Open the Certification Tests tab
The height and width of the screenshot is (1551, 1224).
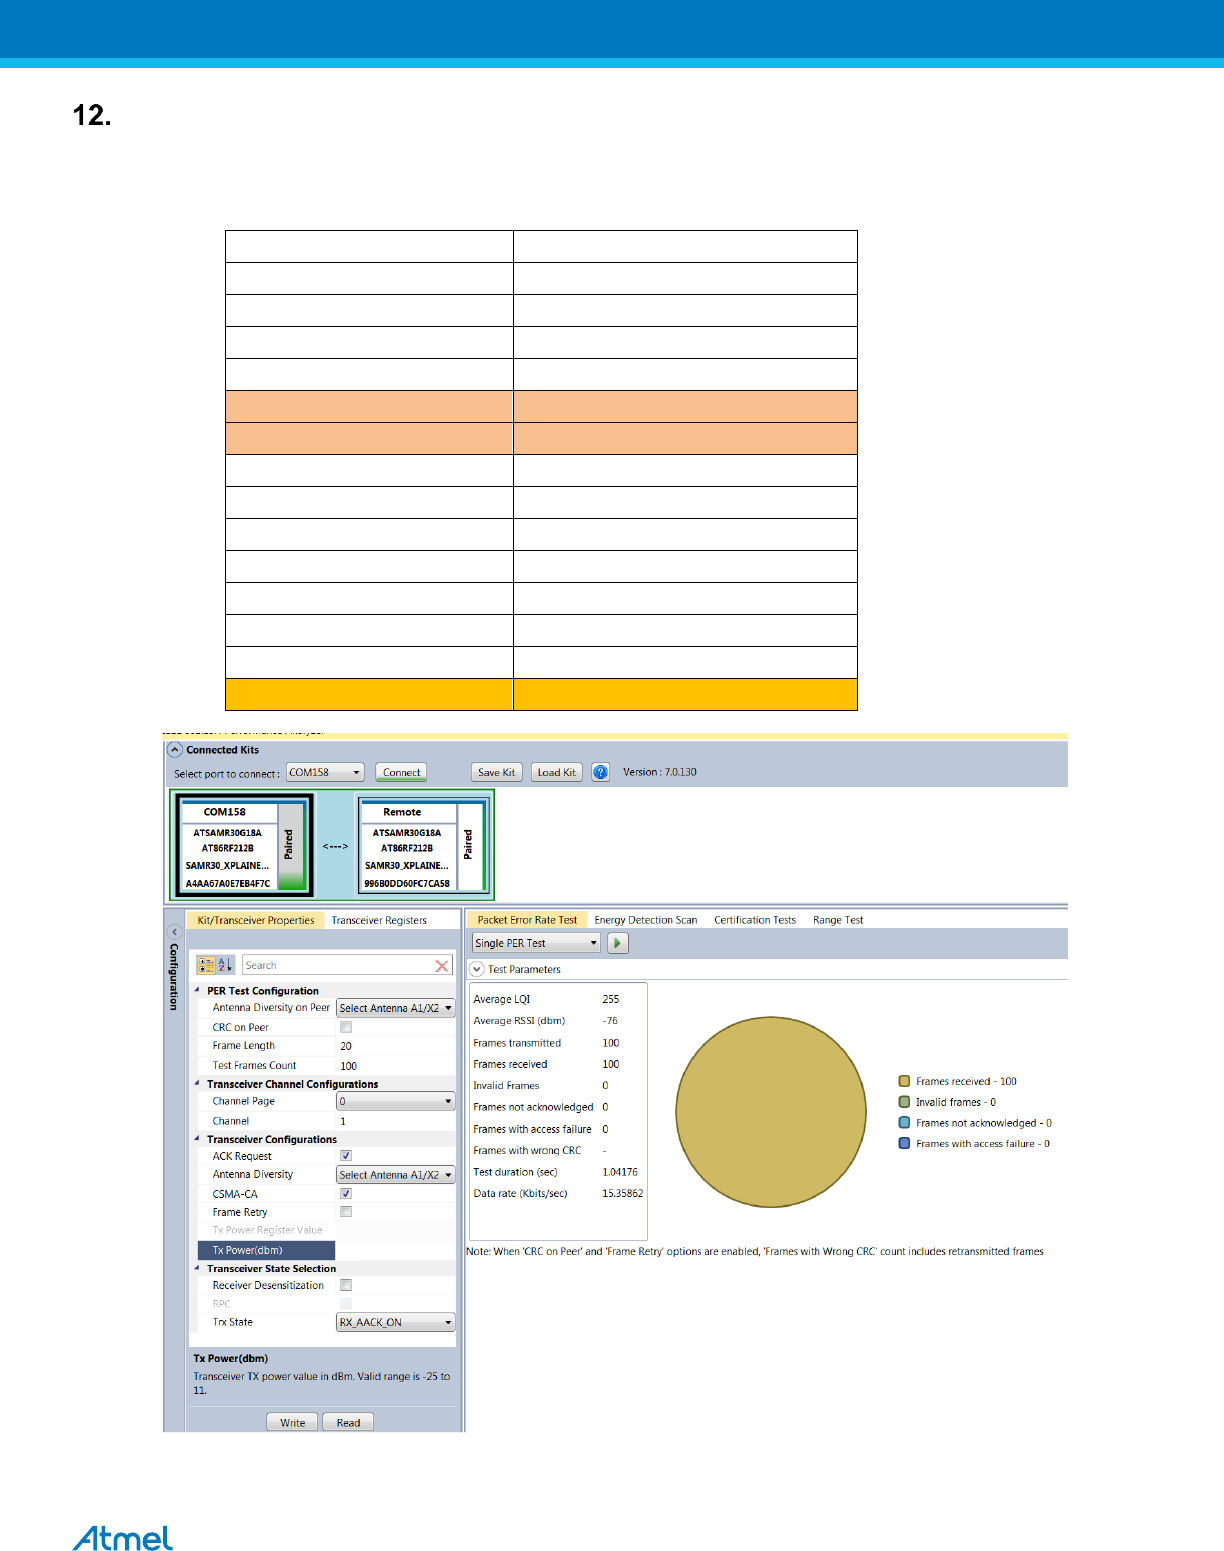(755, 920)
